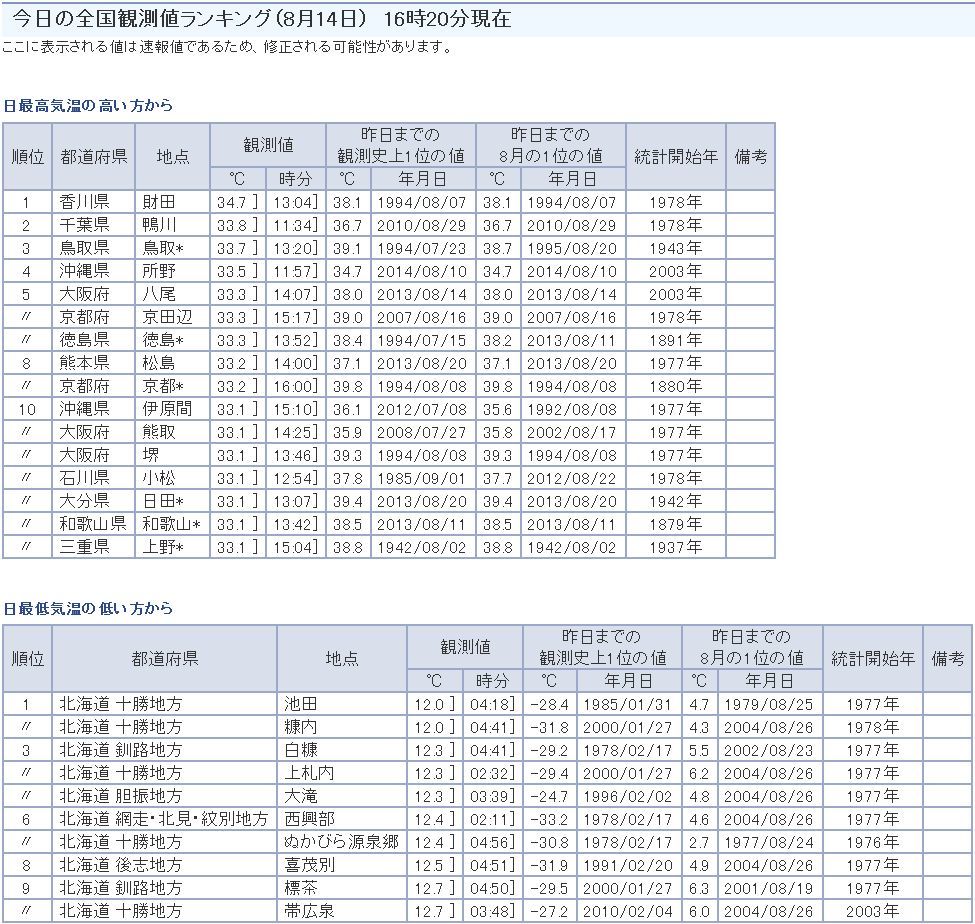The image size is (975, 924).
Task: Click the 日最低気温の低い方から section heading
Action: click(x=88, y=608)
